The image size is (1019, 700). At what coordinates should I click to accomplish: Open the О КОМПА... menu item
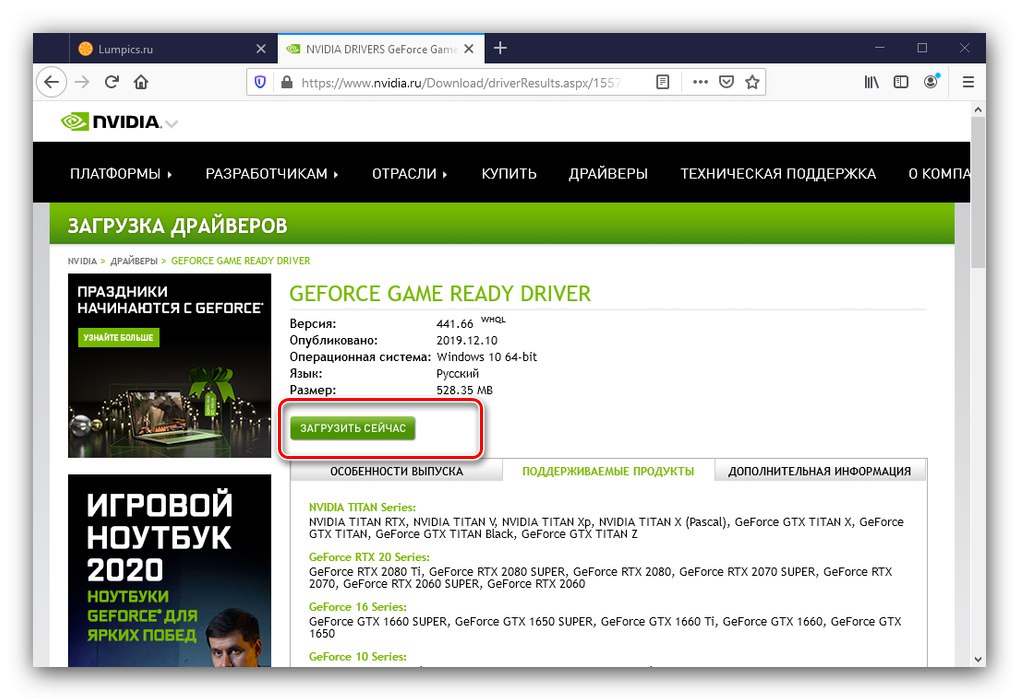(939, 174)
